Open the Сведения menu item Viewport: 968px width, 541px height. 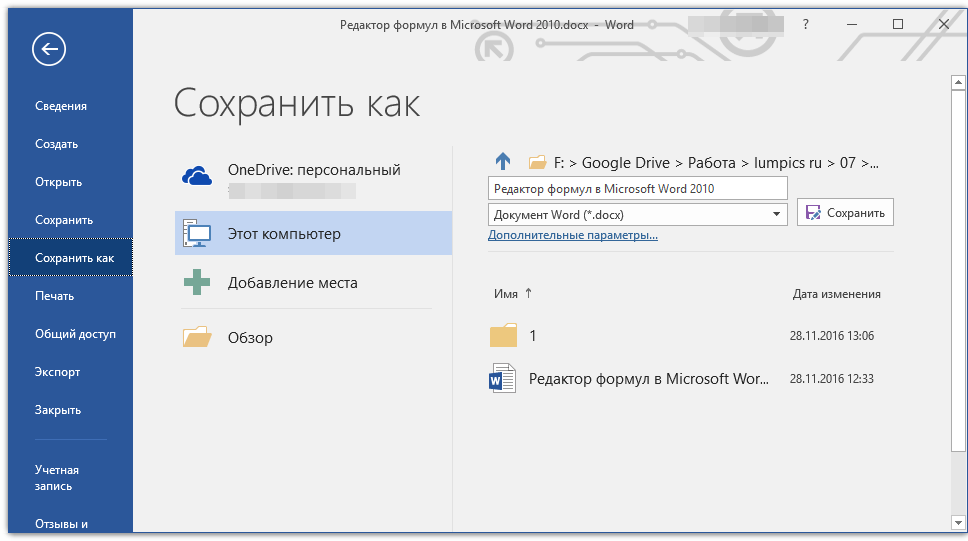[x=61, y=106]
